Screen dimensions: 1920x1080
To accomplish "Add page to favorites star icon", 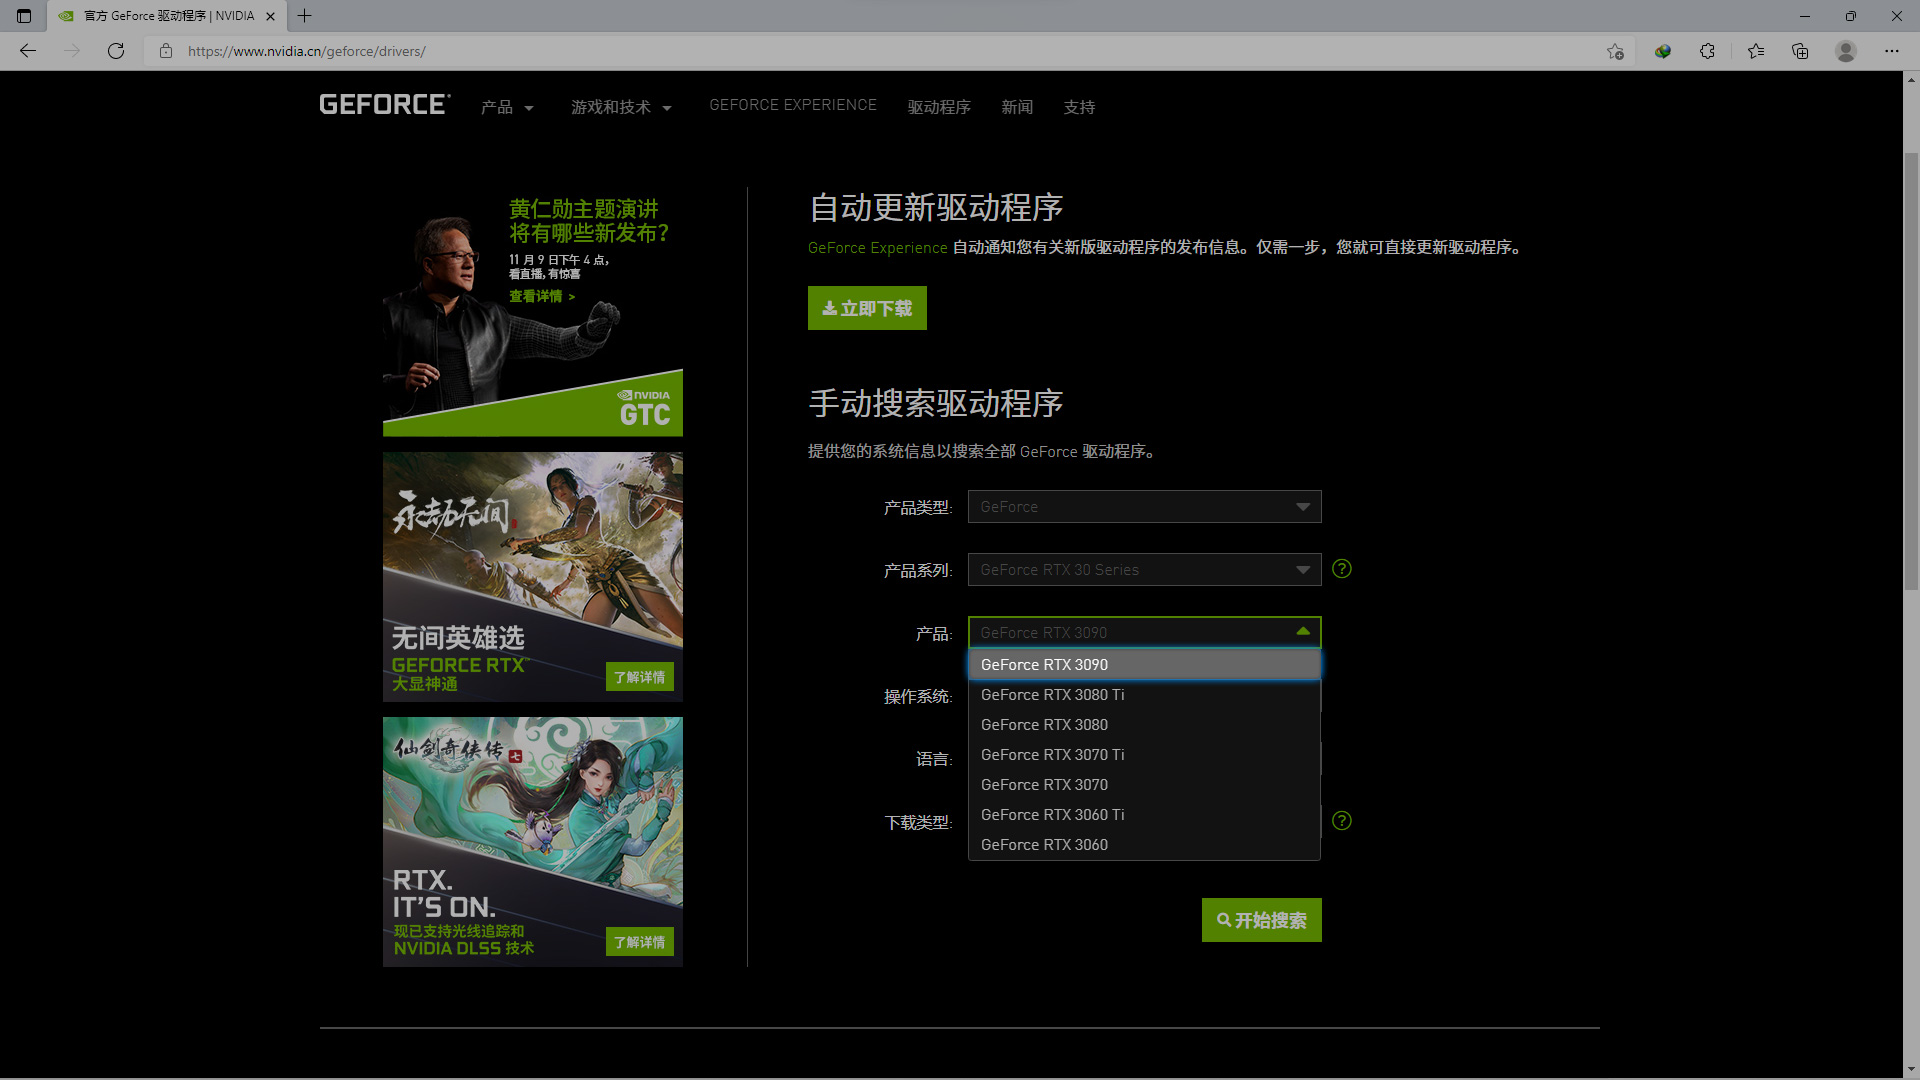I will click(x=1615, y=51).
